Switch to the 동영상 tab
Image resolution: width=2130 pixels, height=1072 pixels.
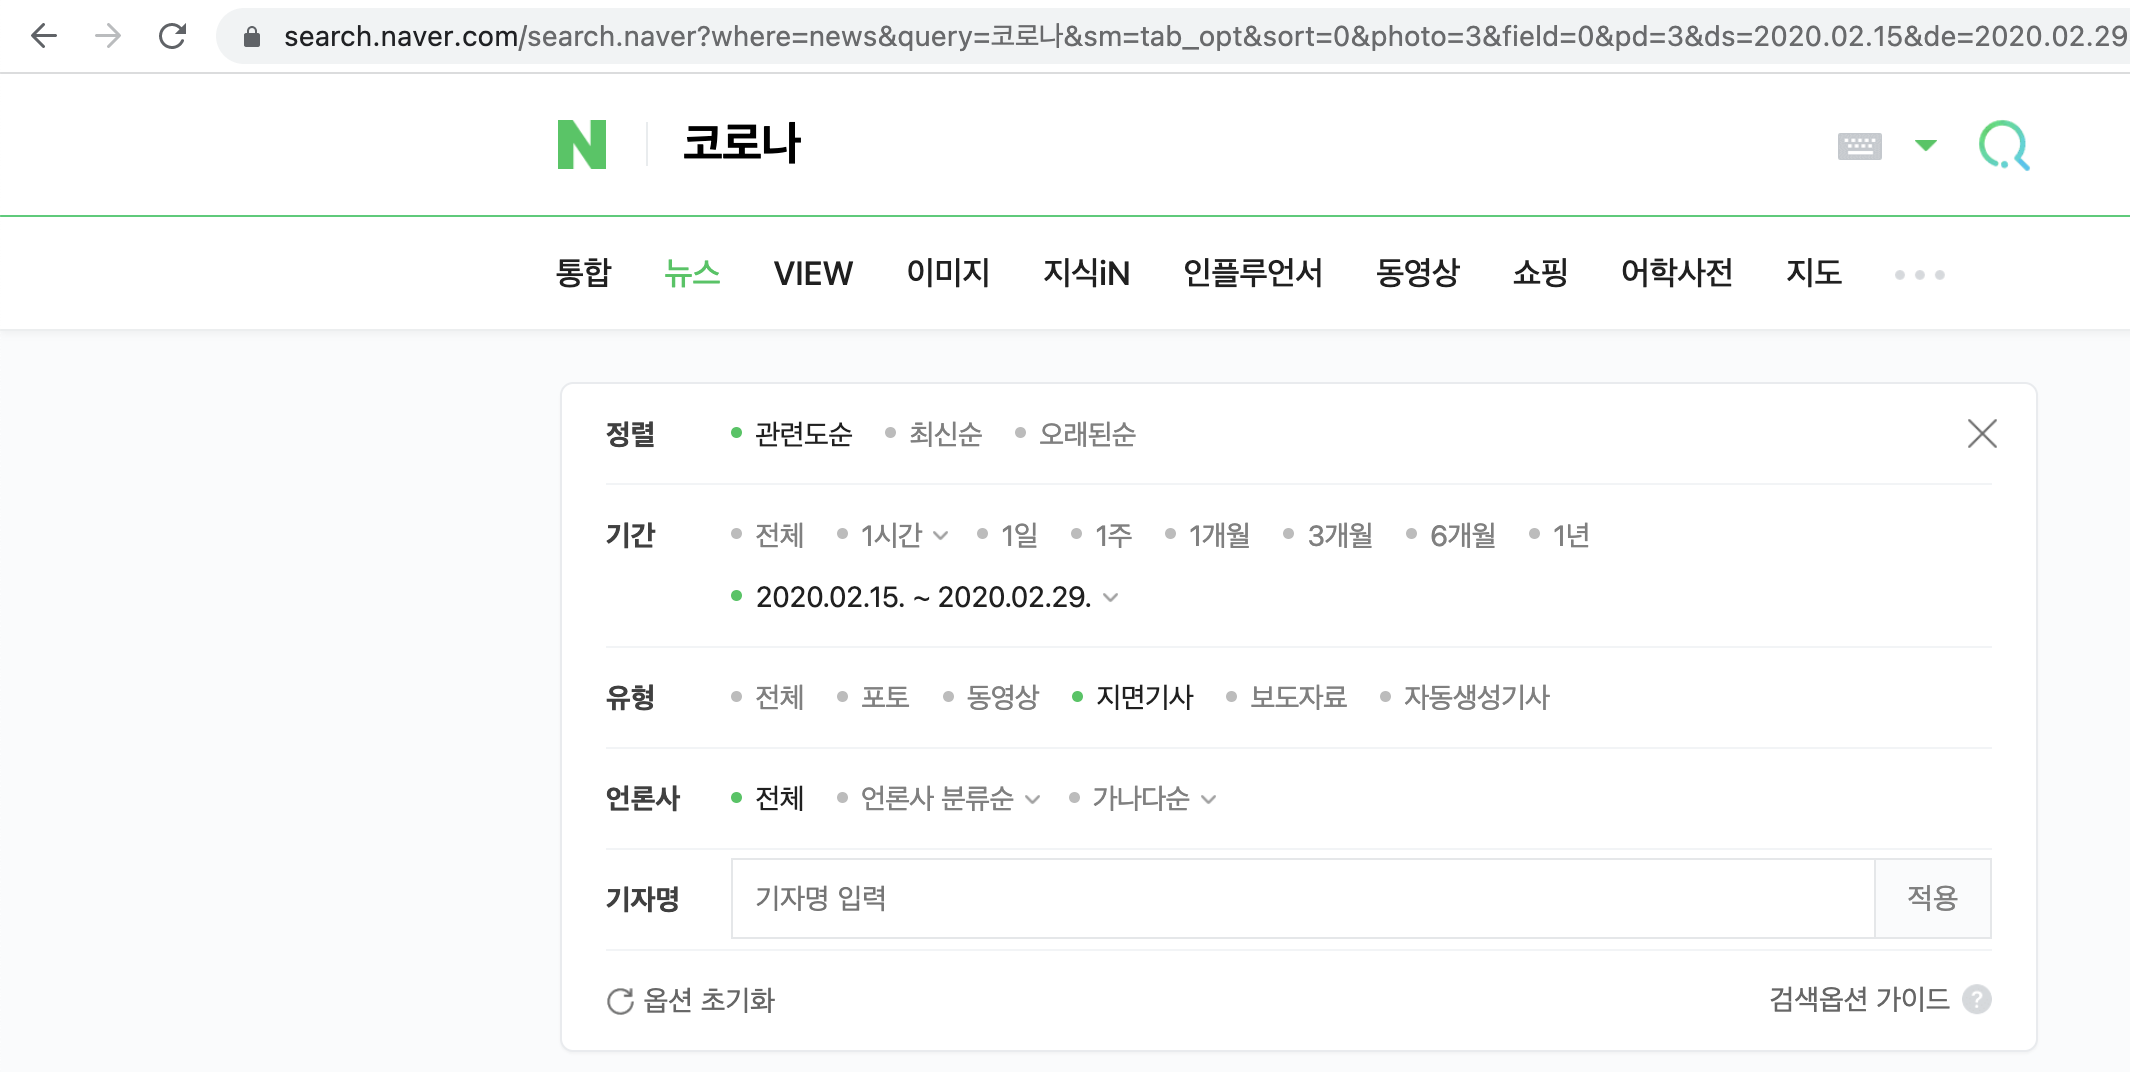[1417, 273]
